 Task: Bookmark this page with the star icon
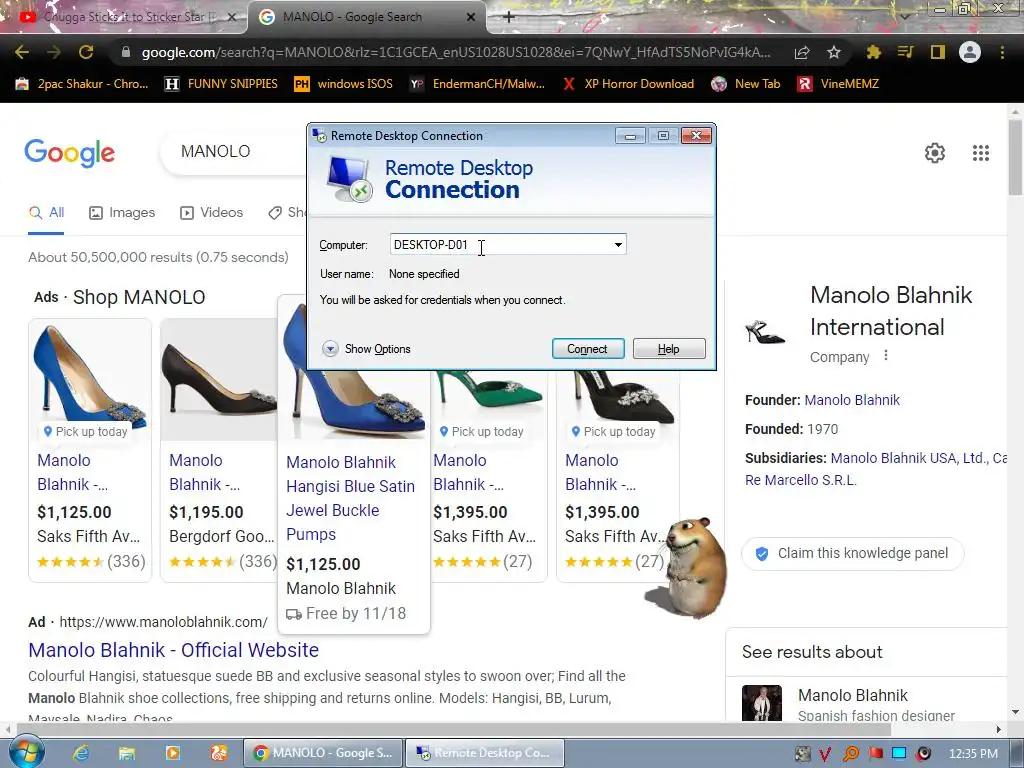coord(834,52)
